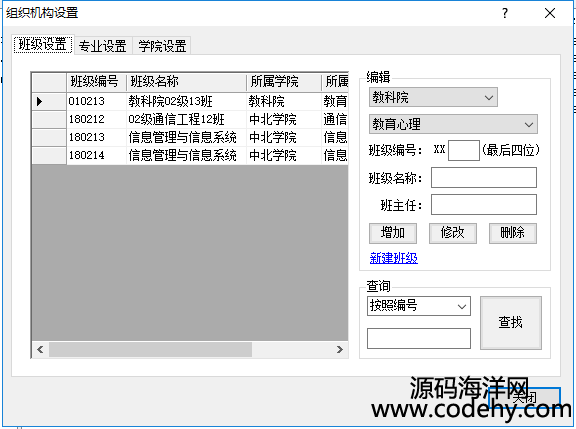This screenshot has width=576, height=429.
Task: Click the 增加 button
Action: 393,233
